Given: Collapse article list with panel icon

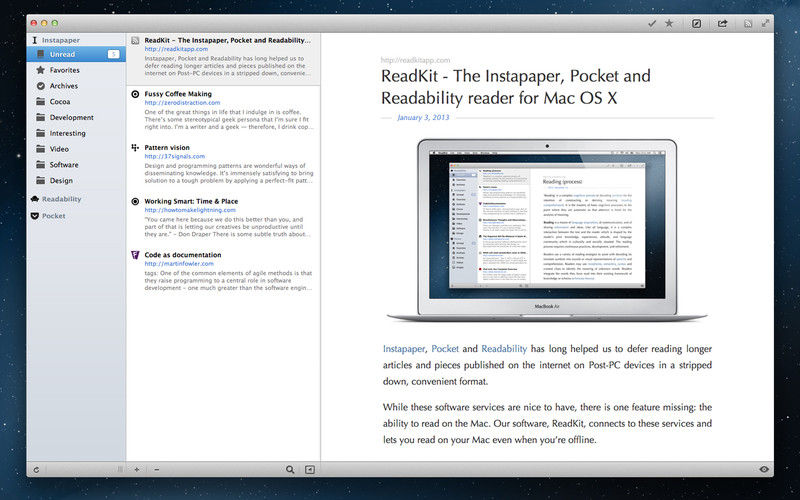Looking at the screenshot, I should [310, 469].
